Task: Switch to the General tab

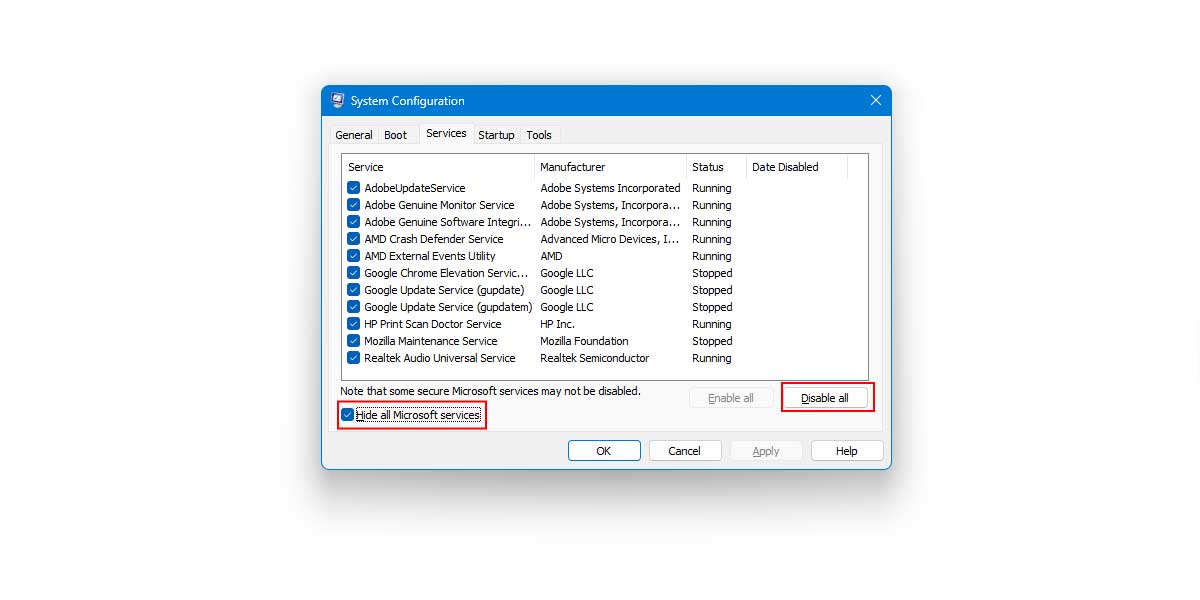Action: tap(354, 135)
